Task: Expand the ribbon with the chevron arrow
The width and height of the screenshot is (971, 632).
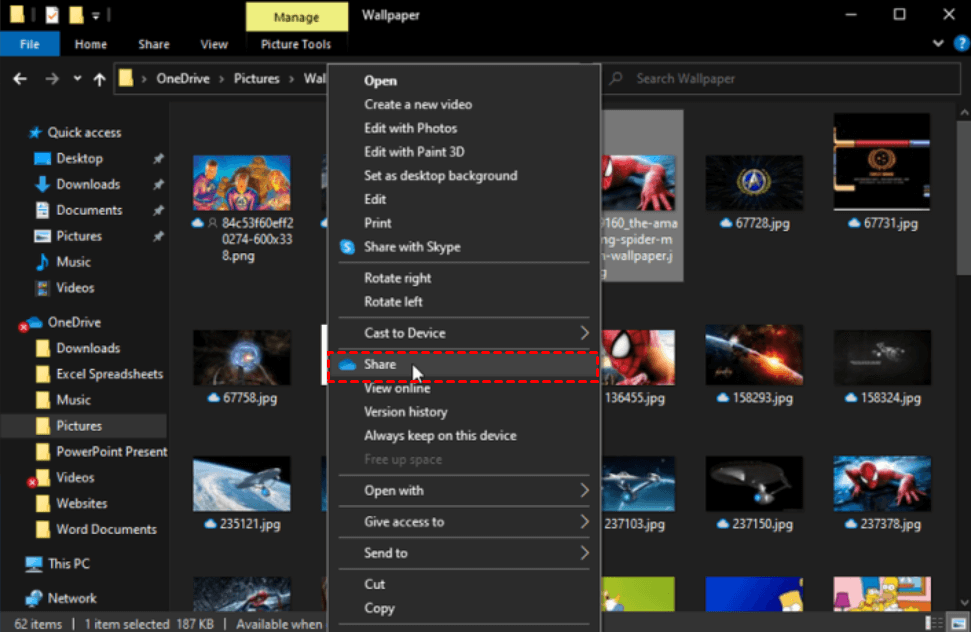Action: pos(938,44)
